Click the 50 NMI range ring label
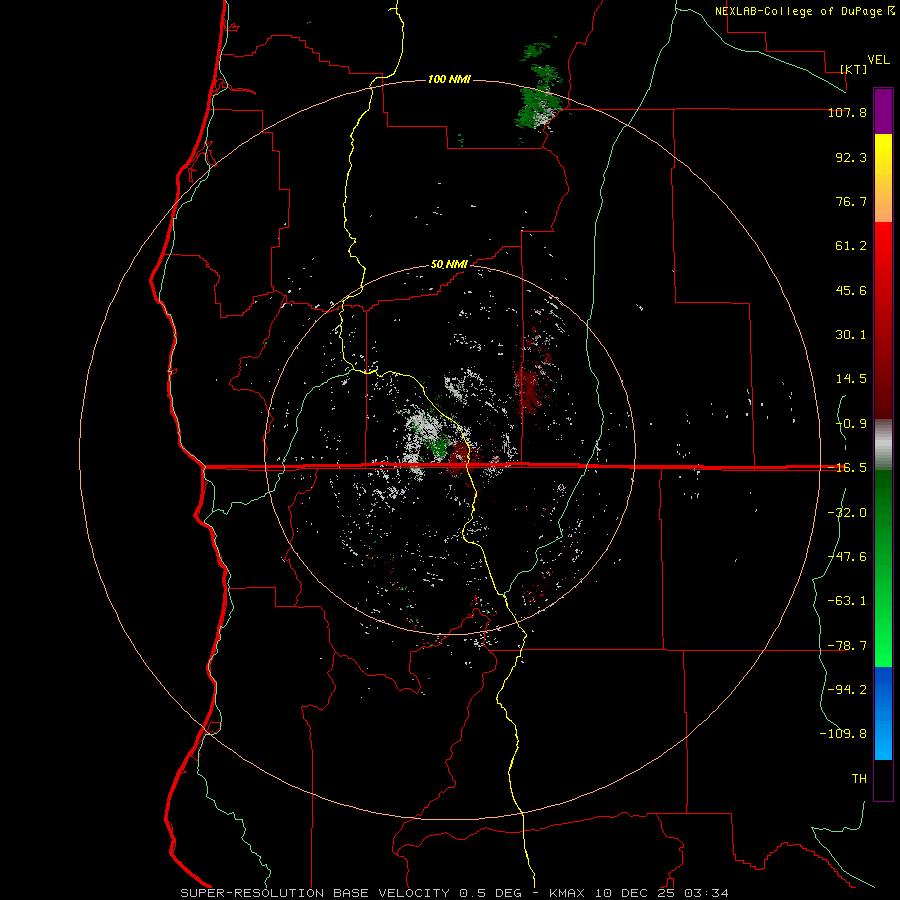This screenshot has height=900, width=900. click(449, 265)
